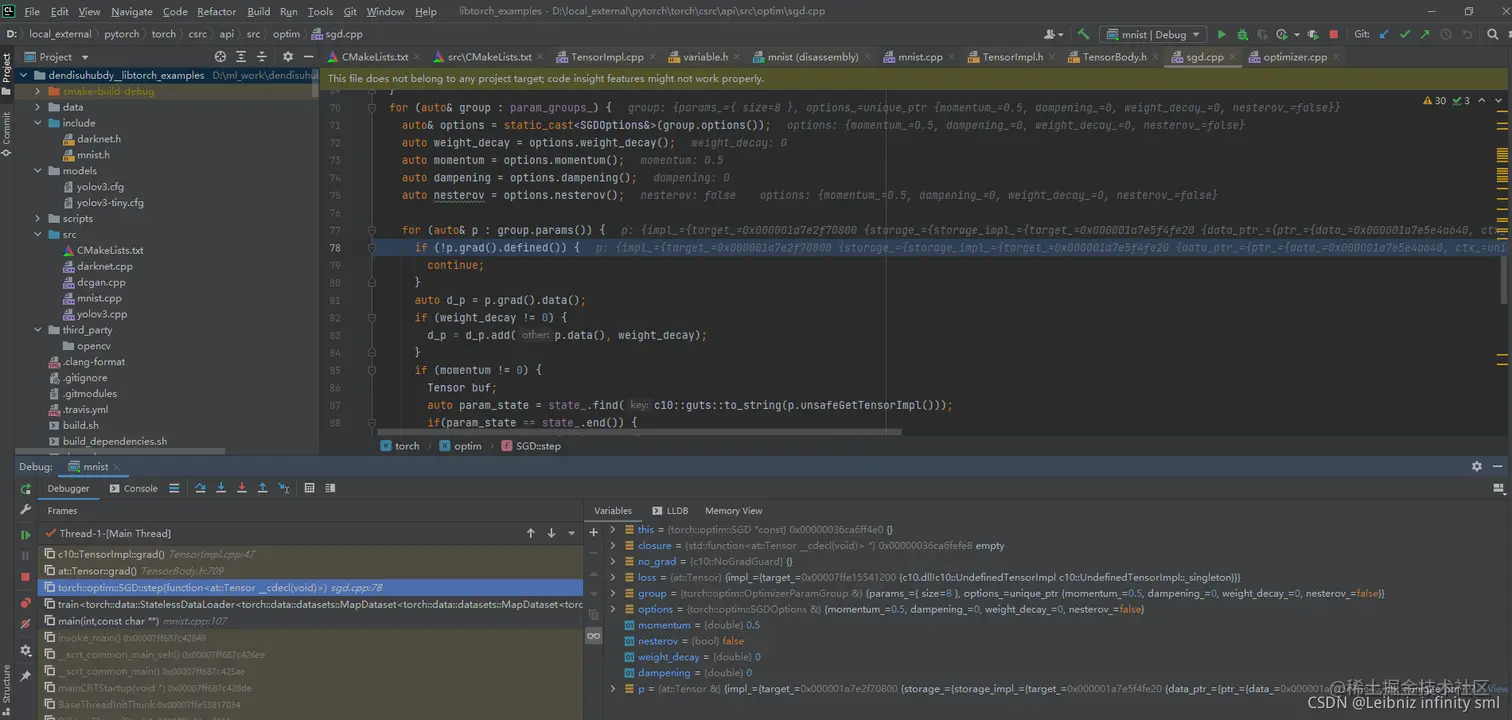Open the Refactor menu
The height and width of the screenshot is (720, 1512).
pyautogui.click(x=216, y=12)
